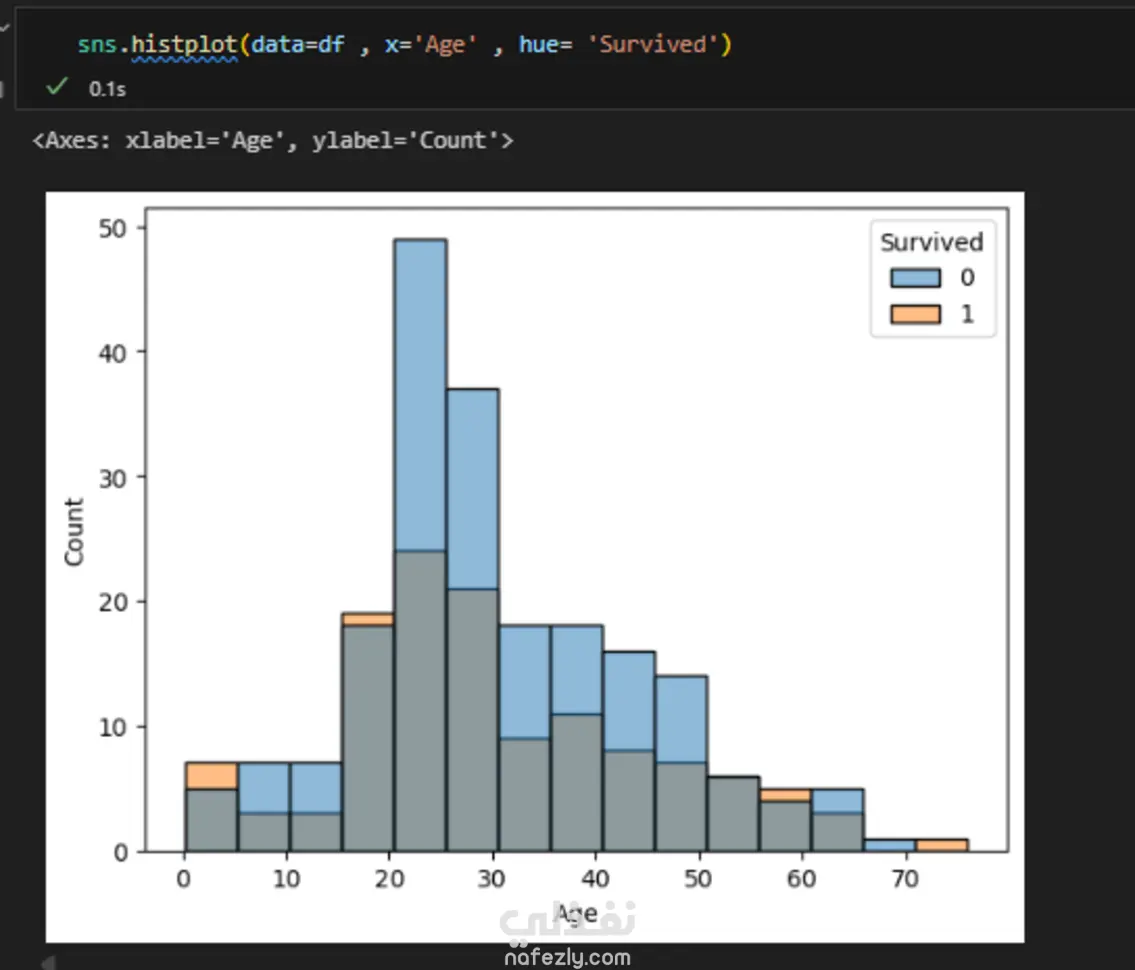Click the 0.1s execution time label
This screenshot has width=1135, height=970.
click(107, 89)
